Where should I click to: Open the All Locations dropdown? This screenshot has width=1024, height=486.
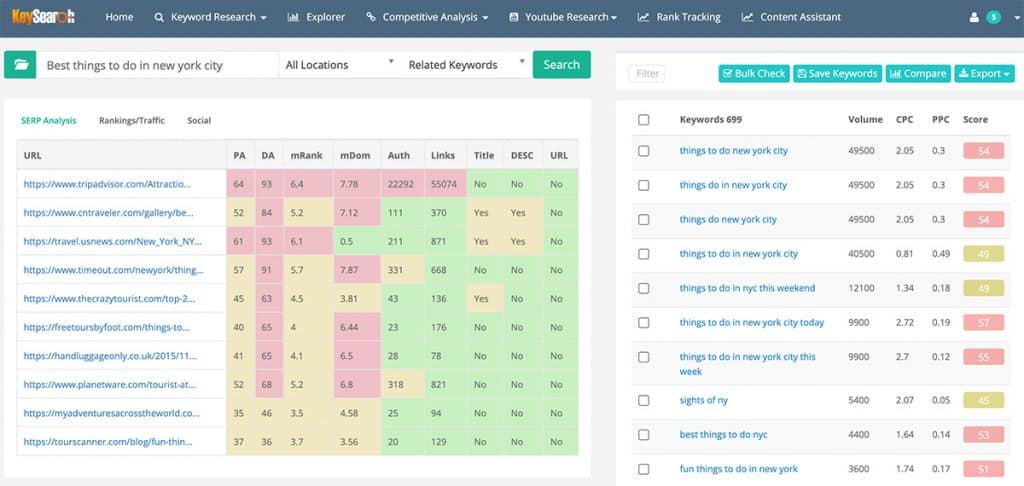340,65
